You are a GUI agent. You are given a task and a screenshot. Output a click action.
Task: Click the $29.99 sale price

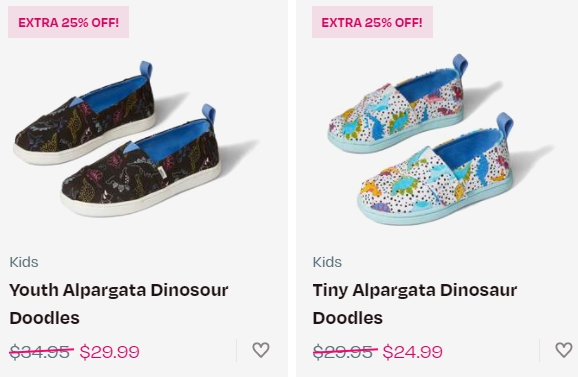tap(109, 352)
